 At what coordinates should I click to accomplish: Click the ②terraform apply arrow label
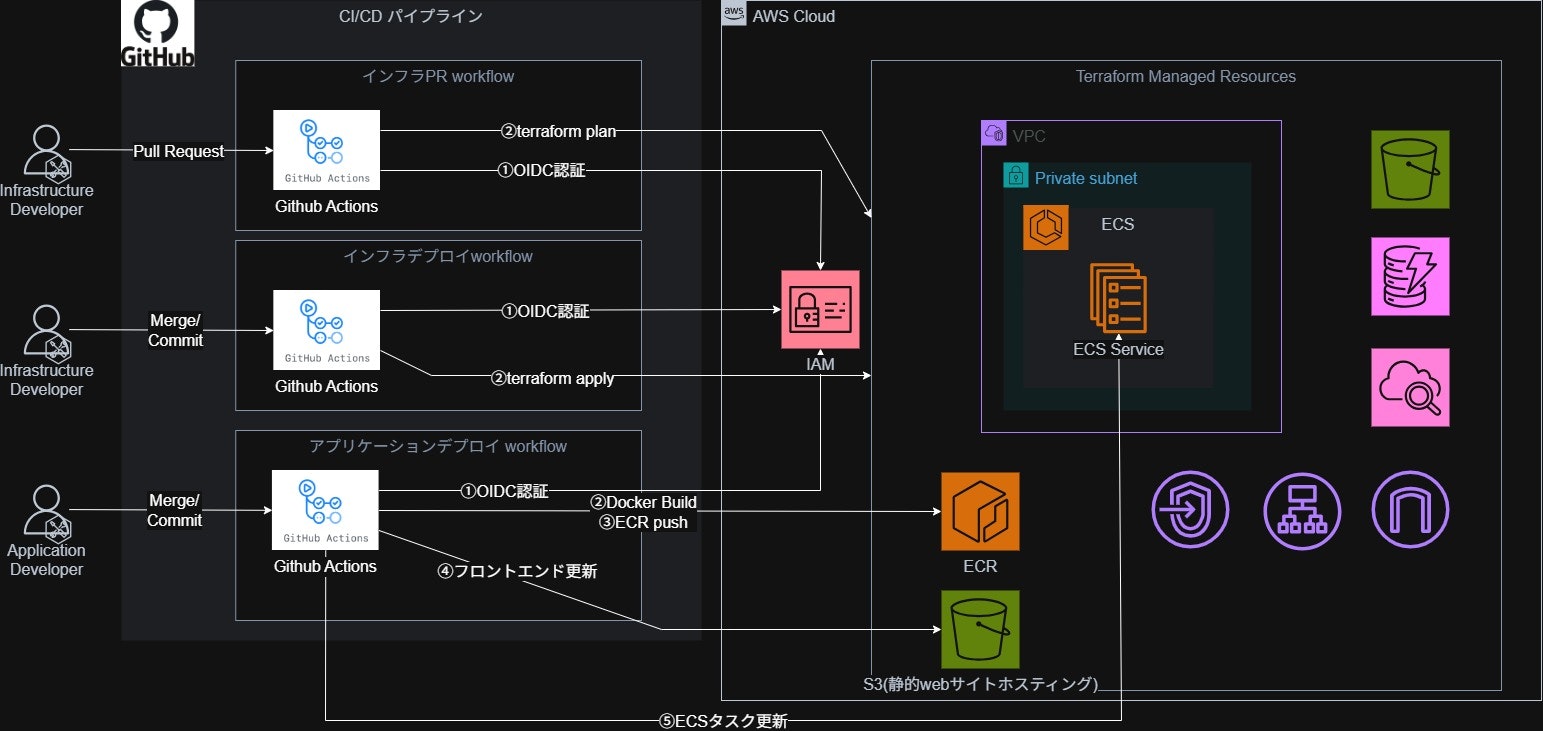[552, 379]
